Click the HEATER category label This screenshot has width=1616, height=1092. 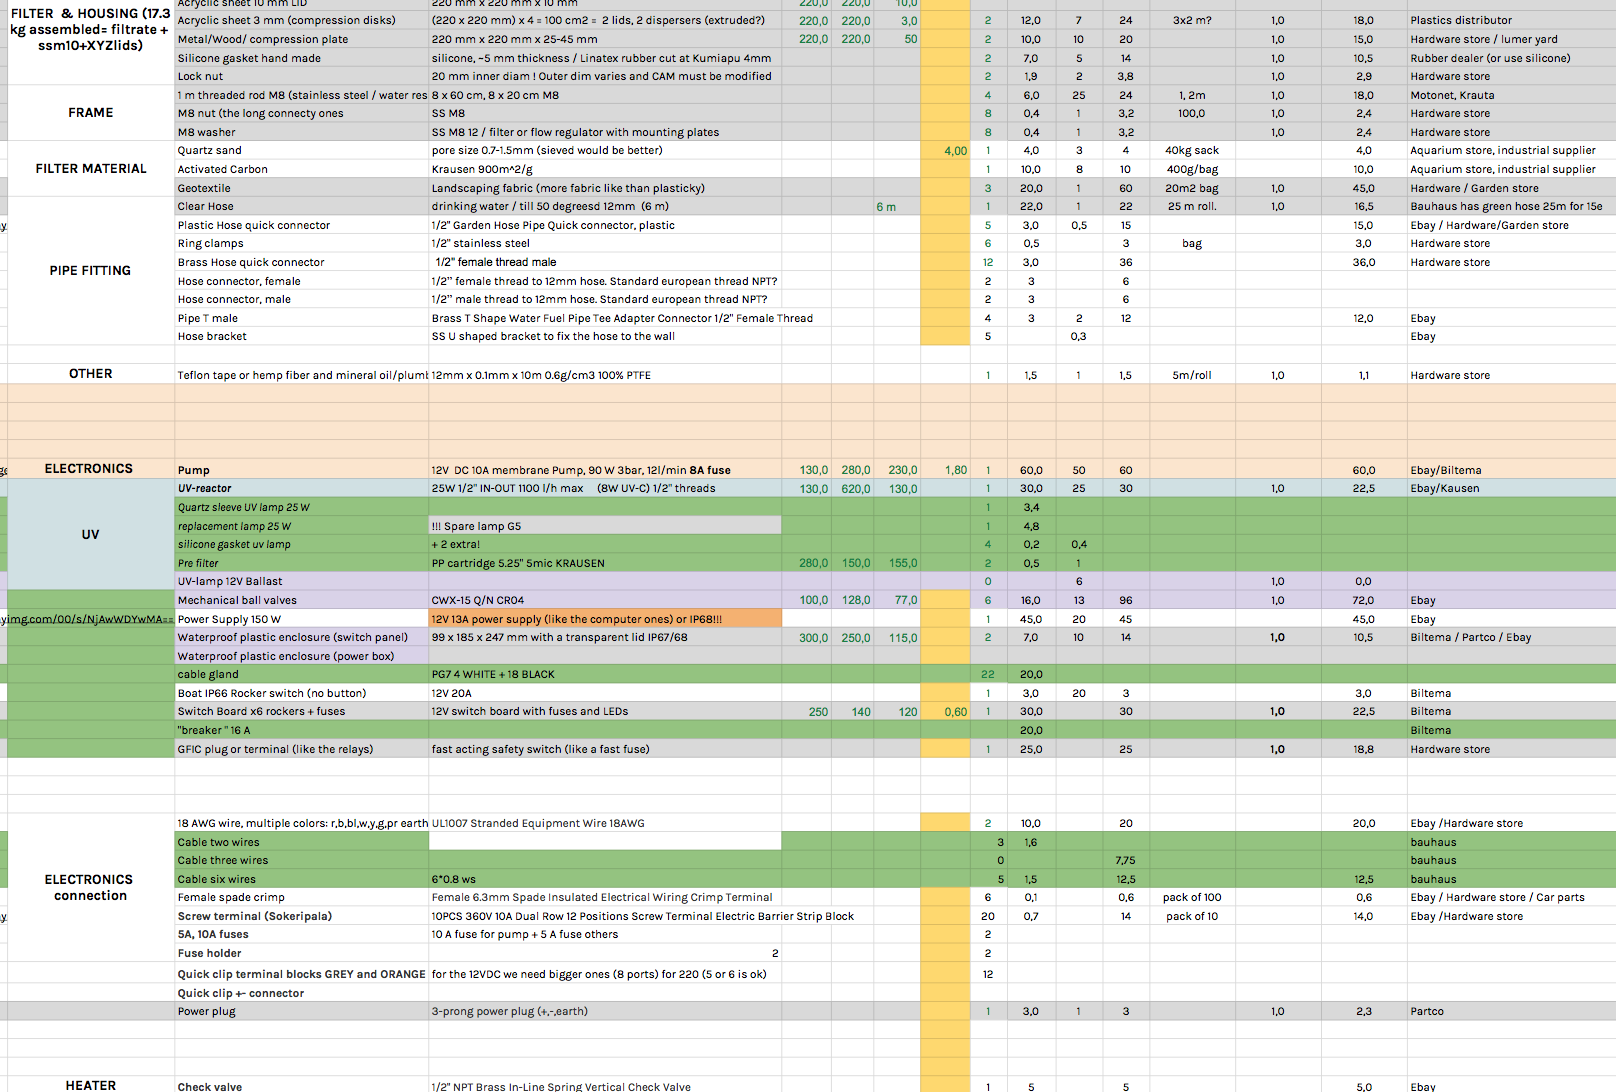tap(91, 1085)
